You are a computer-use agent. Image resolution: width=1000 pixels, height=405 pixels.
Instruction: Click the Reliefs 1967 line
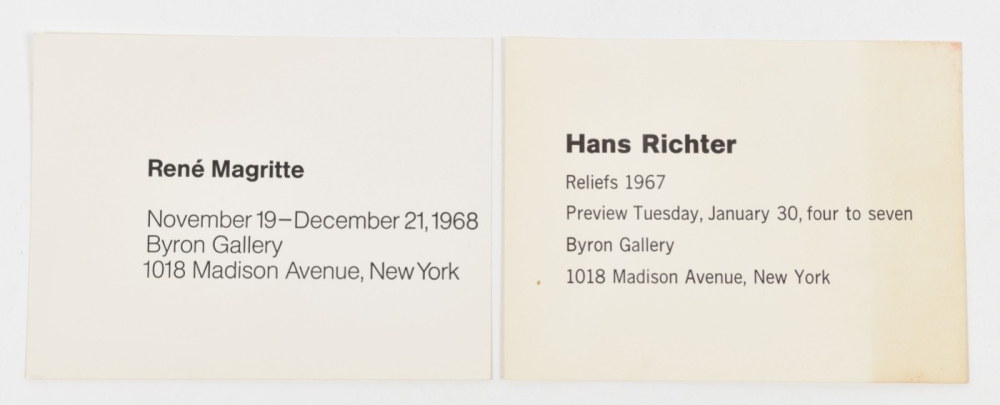click(x=615, y=182)
